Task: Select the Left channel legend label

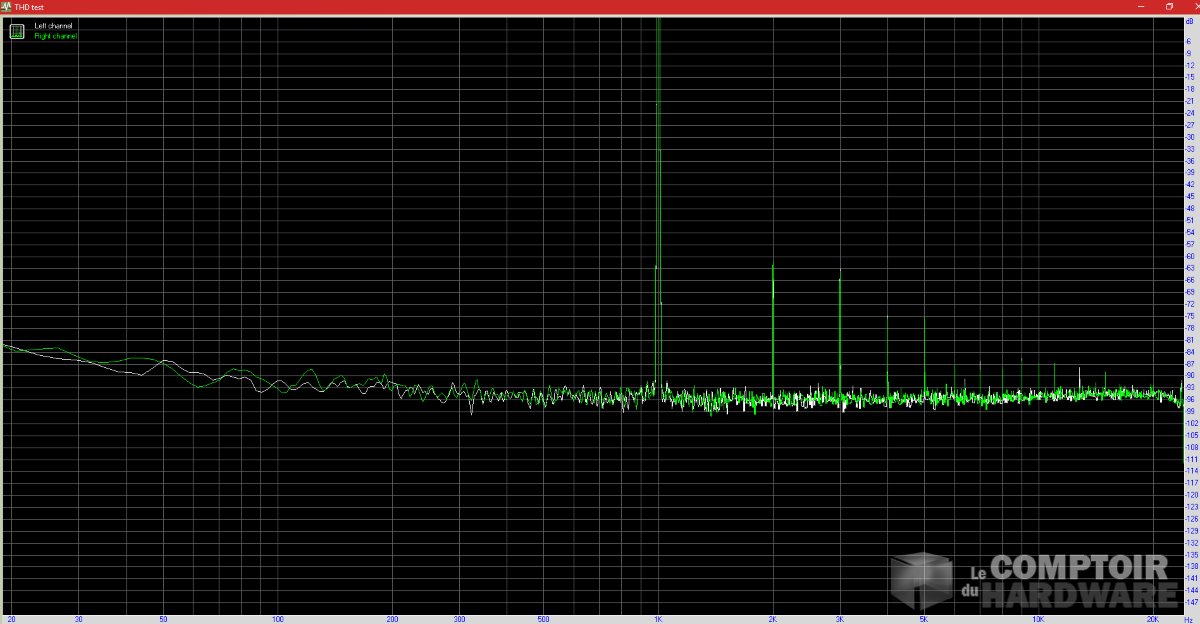Action: coord(53,25)
